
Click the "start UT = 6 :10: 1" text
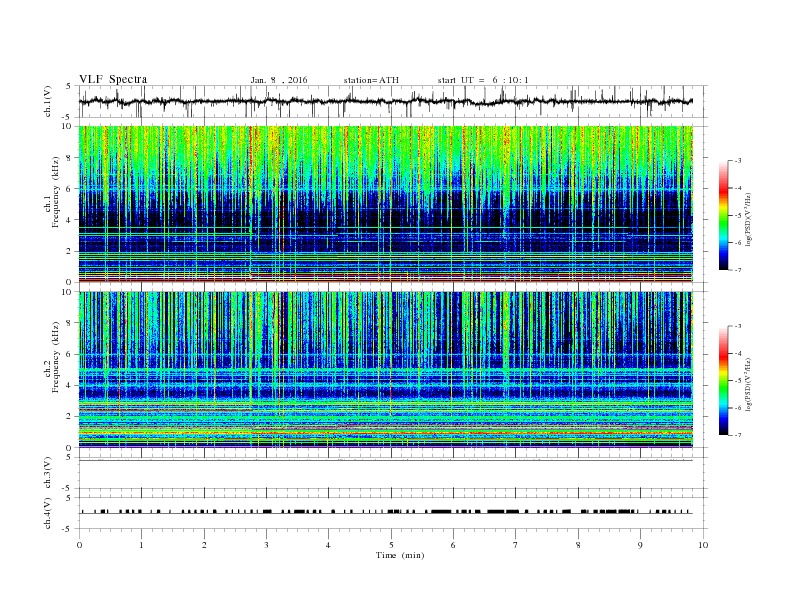[x=483, y=80]
